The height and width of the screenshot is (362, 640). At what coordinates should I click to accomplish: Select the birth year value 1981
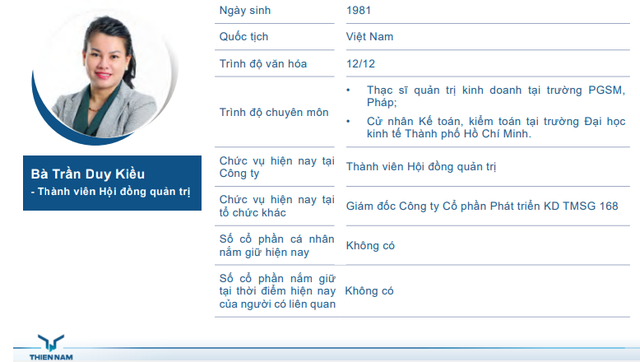tap(358, 10)
